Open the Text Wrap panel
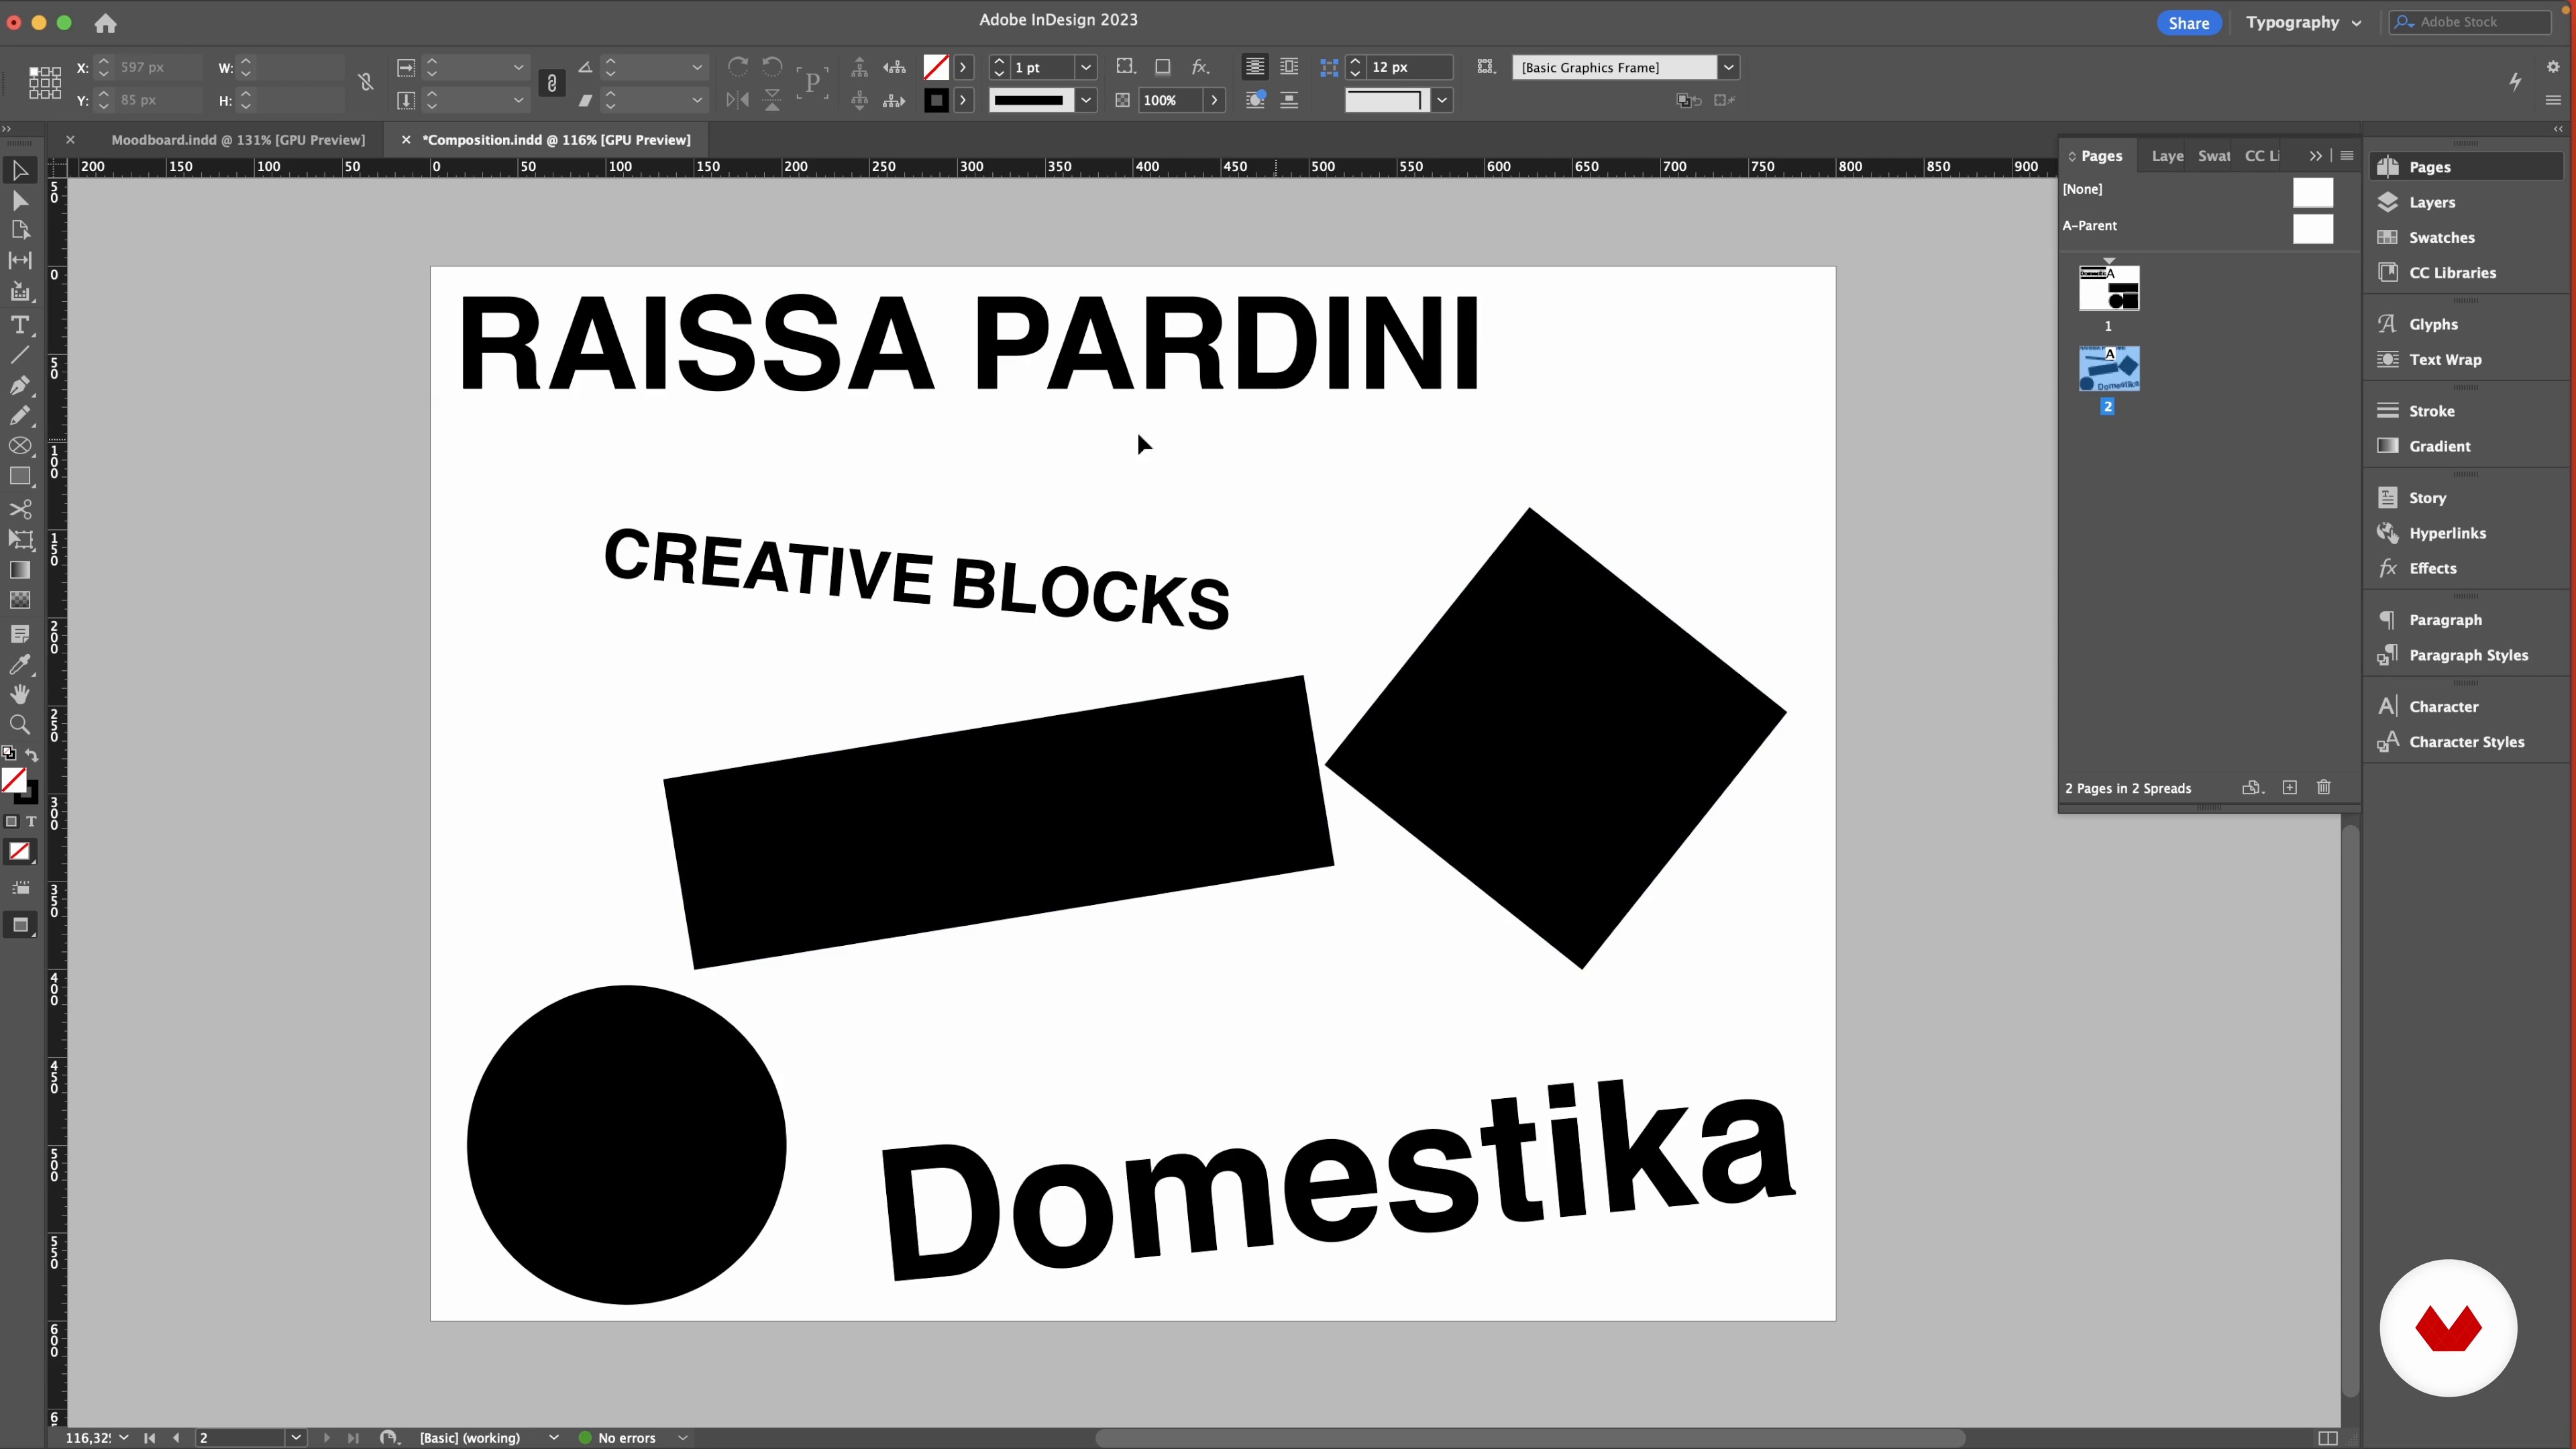The image size is (2576, 1449). coord(2444,359)
